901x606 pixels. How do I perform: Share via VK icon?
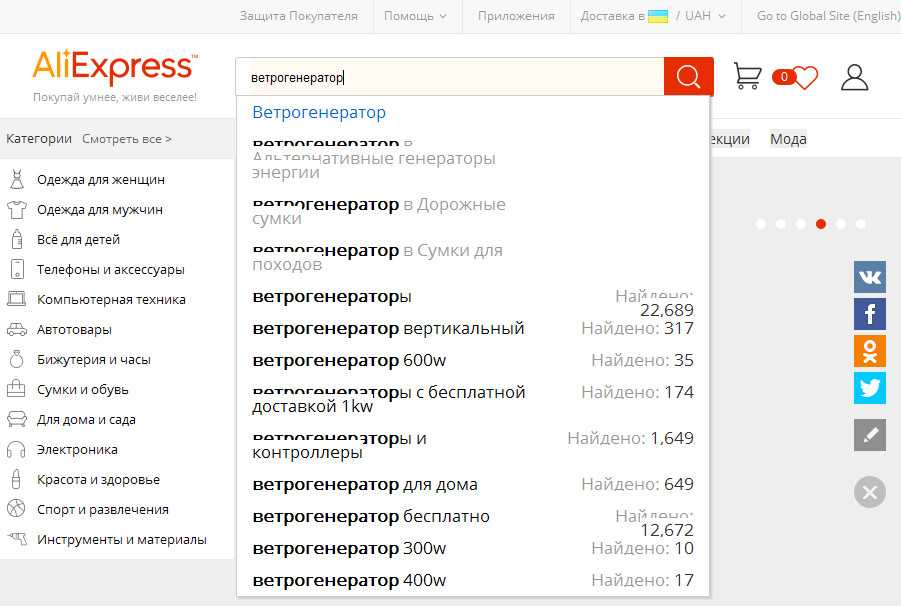pyautogui.click(x=870, y=277)
